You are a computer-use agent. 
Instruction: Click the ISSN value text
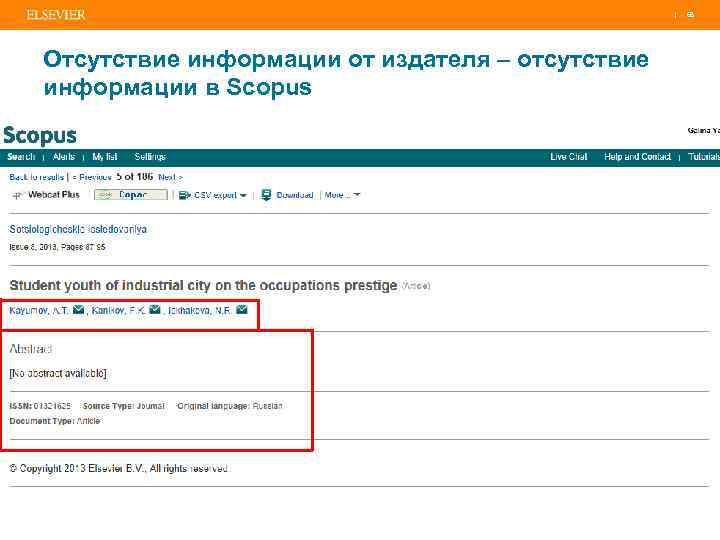click(52, 406)
